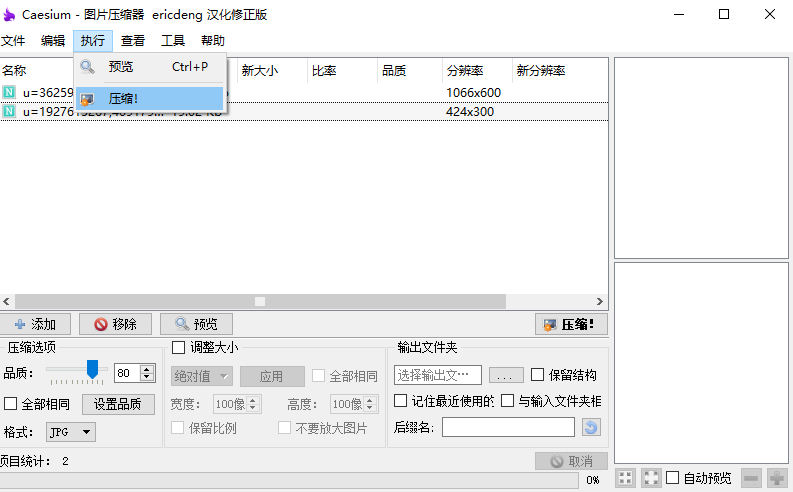Click the 应用 button
Screen dimensions: 793x492
pos(272,376)
